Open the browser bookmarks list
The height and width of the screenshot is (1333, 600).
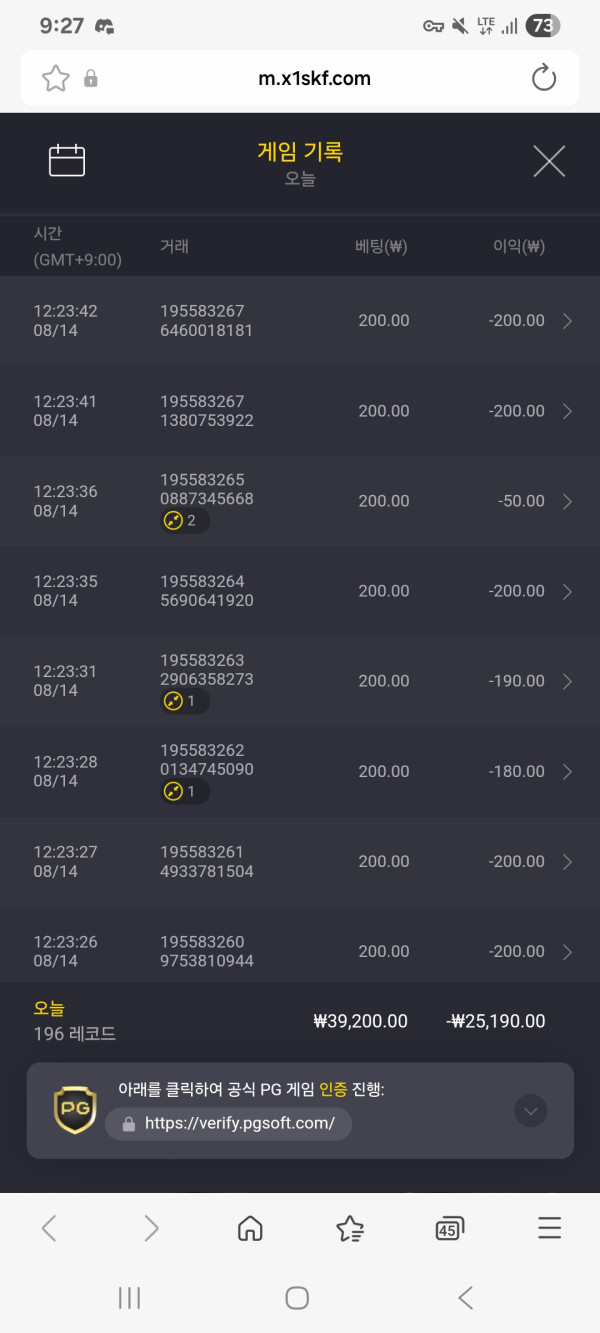pyautogui.click(x=350, y=1228)
